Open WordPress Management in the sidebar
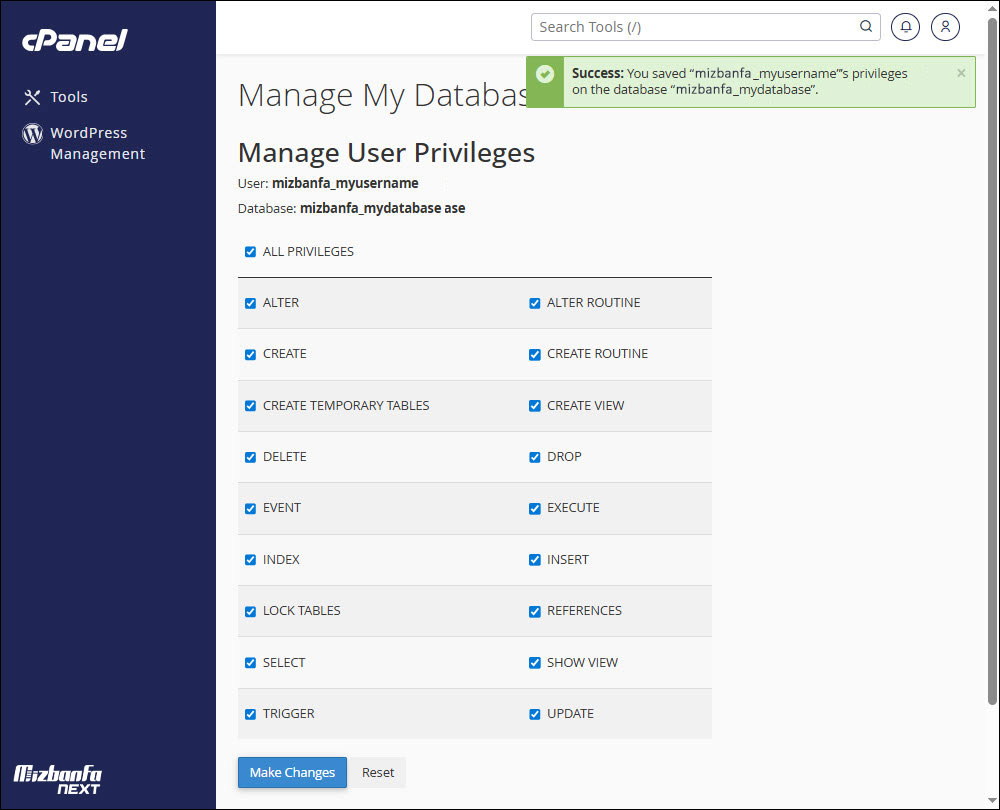 97,143
